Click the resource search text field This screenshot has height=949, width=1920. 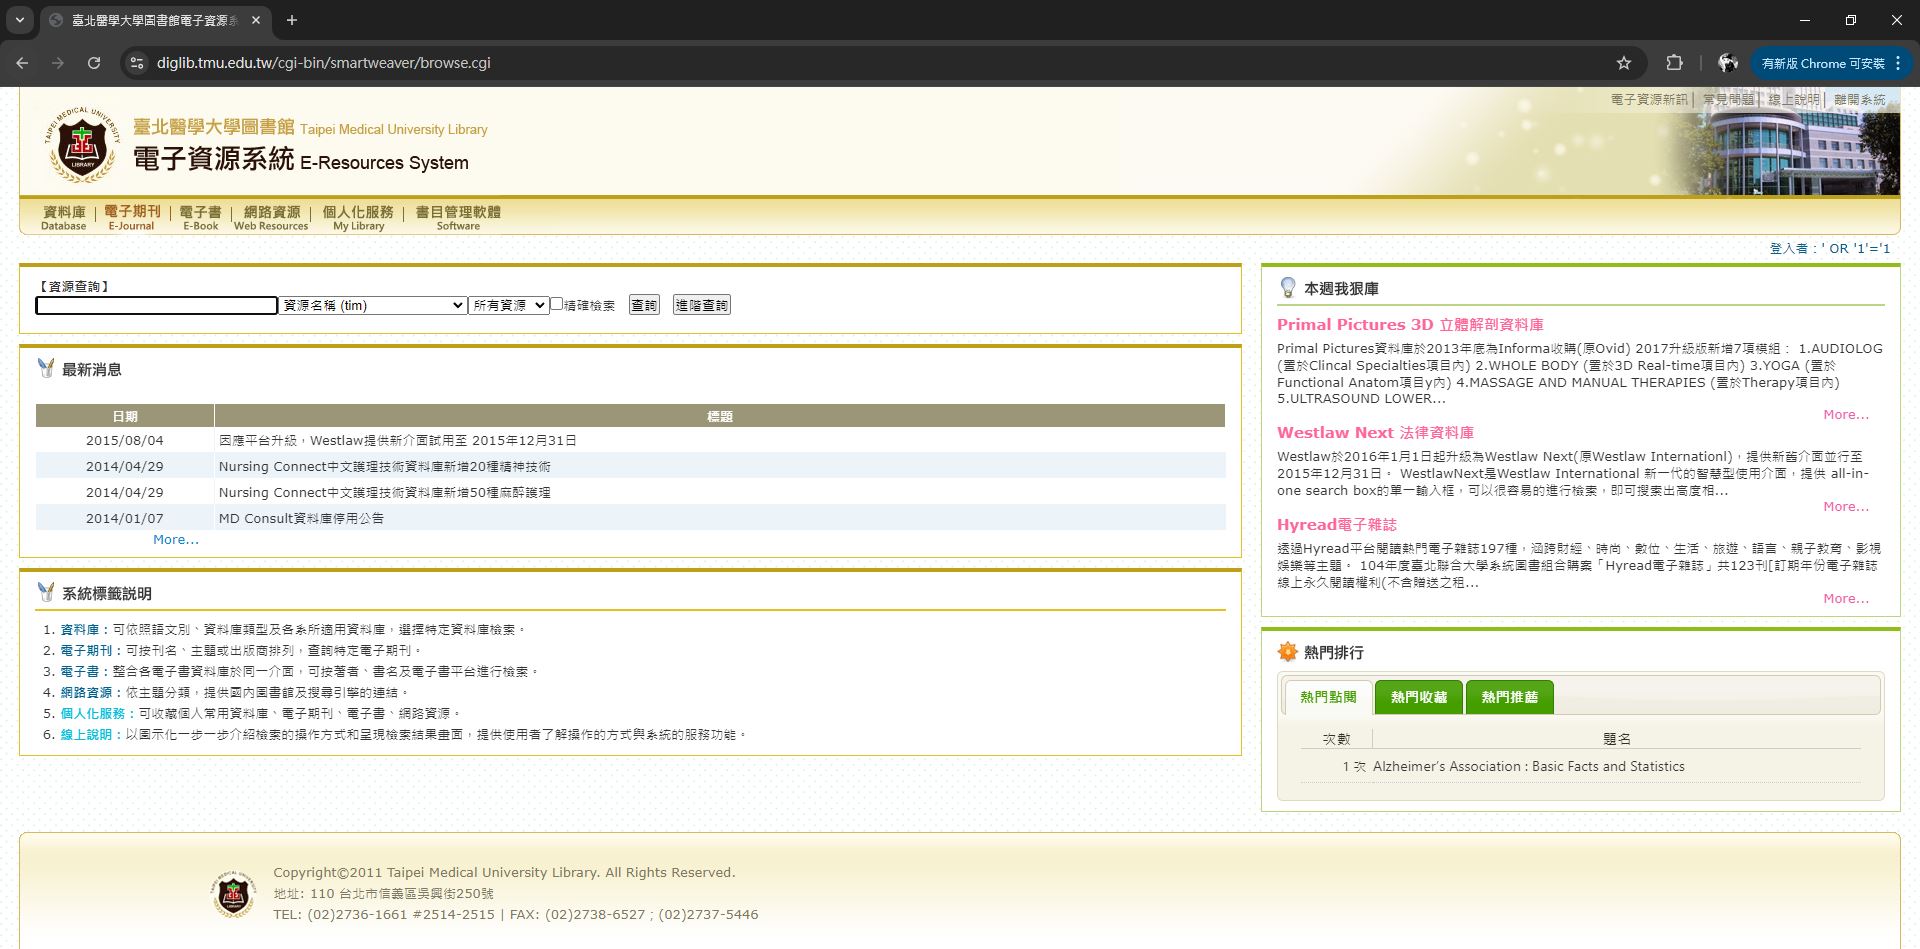156,306
